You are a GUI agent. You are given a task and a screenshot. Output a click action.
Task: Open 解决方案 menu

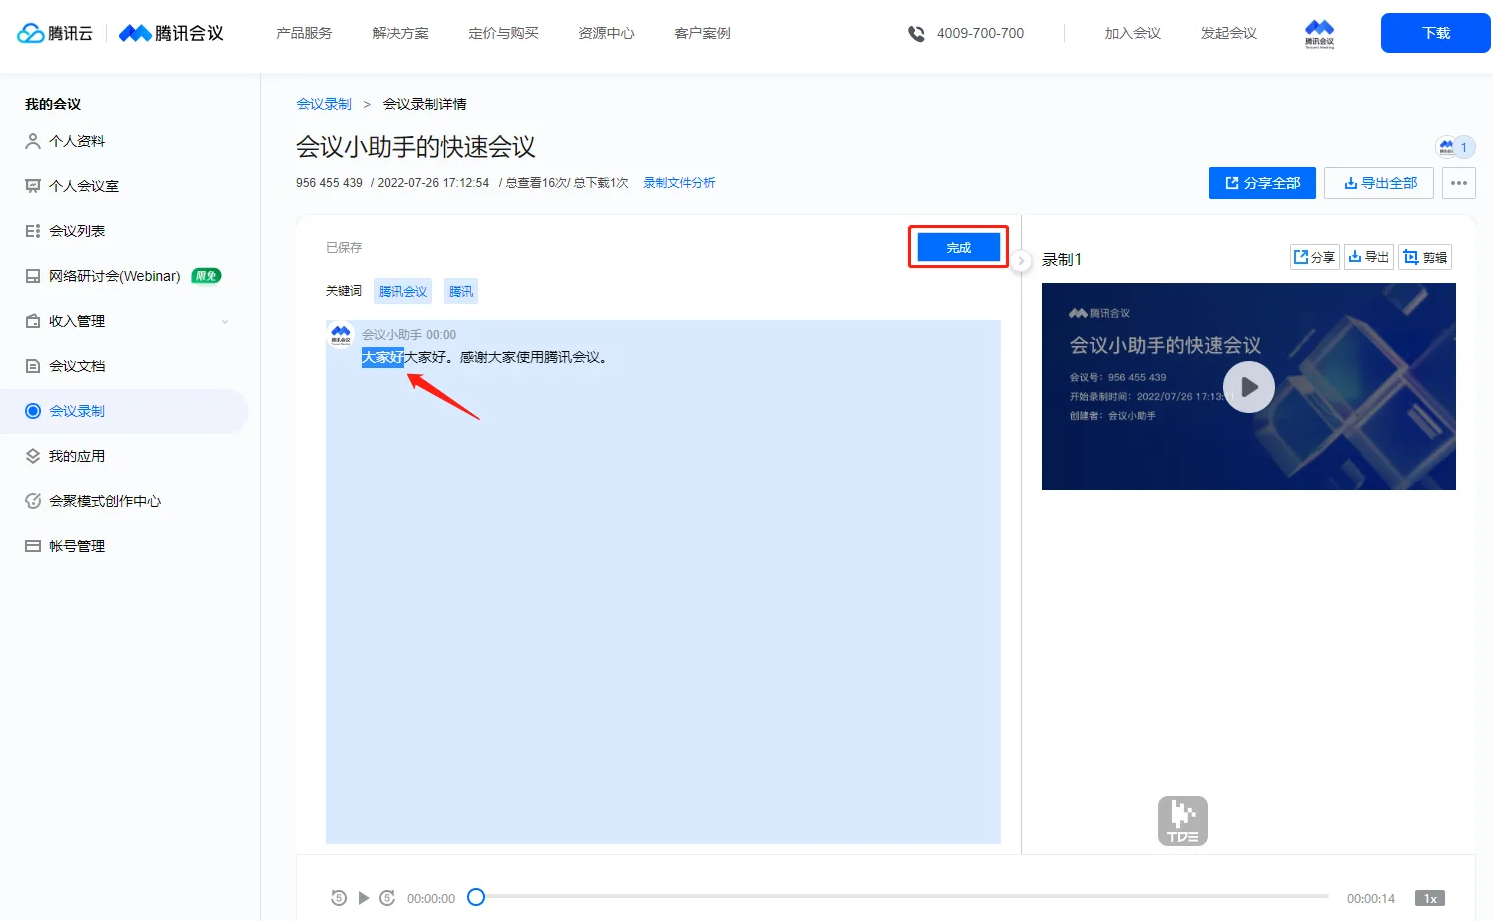400,33
